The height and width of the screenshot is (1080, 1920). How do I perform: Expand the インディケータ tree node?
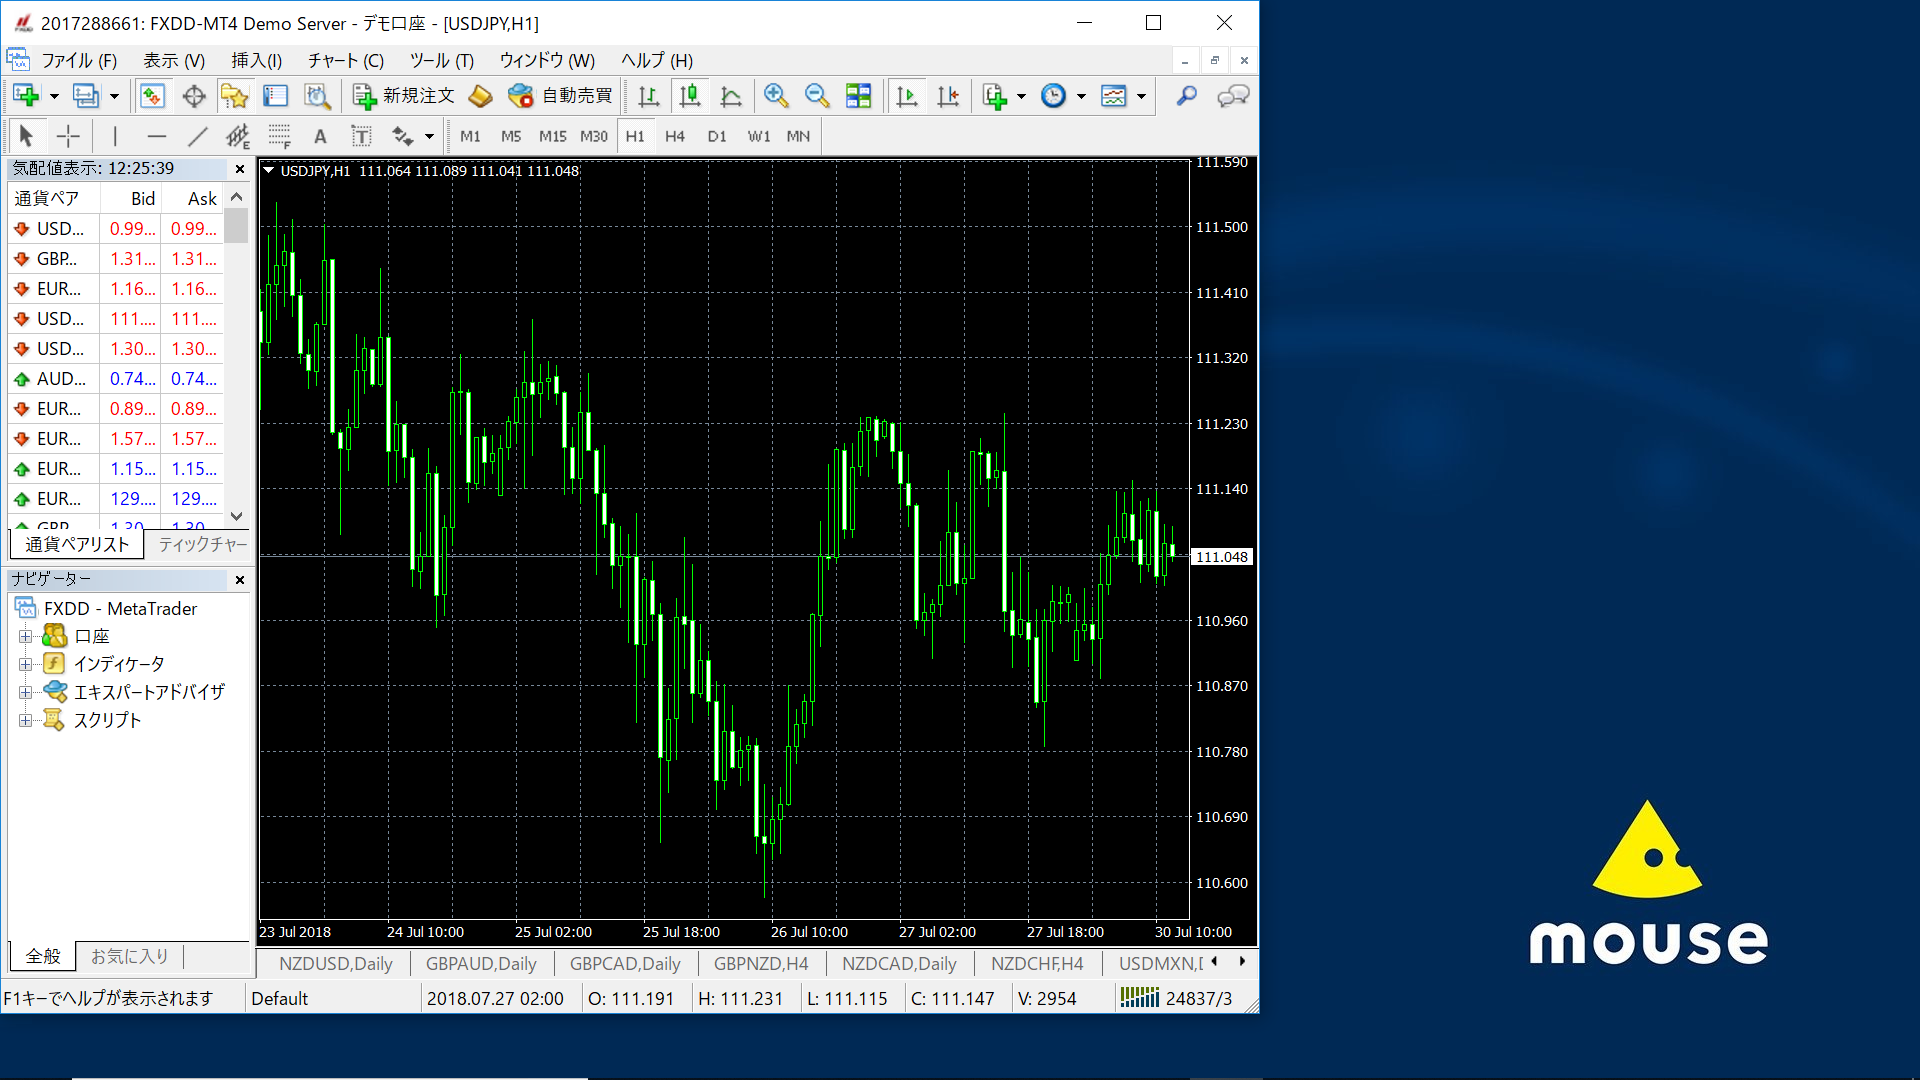26,664
